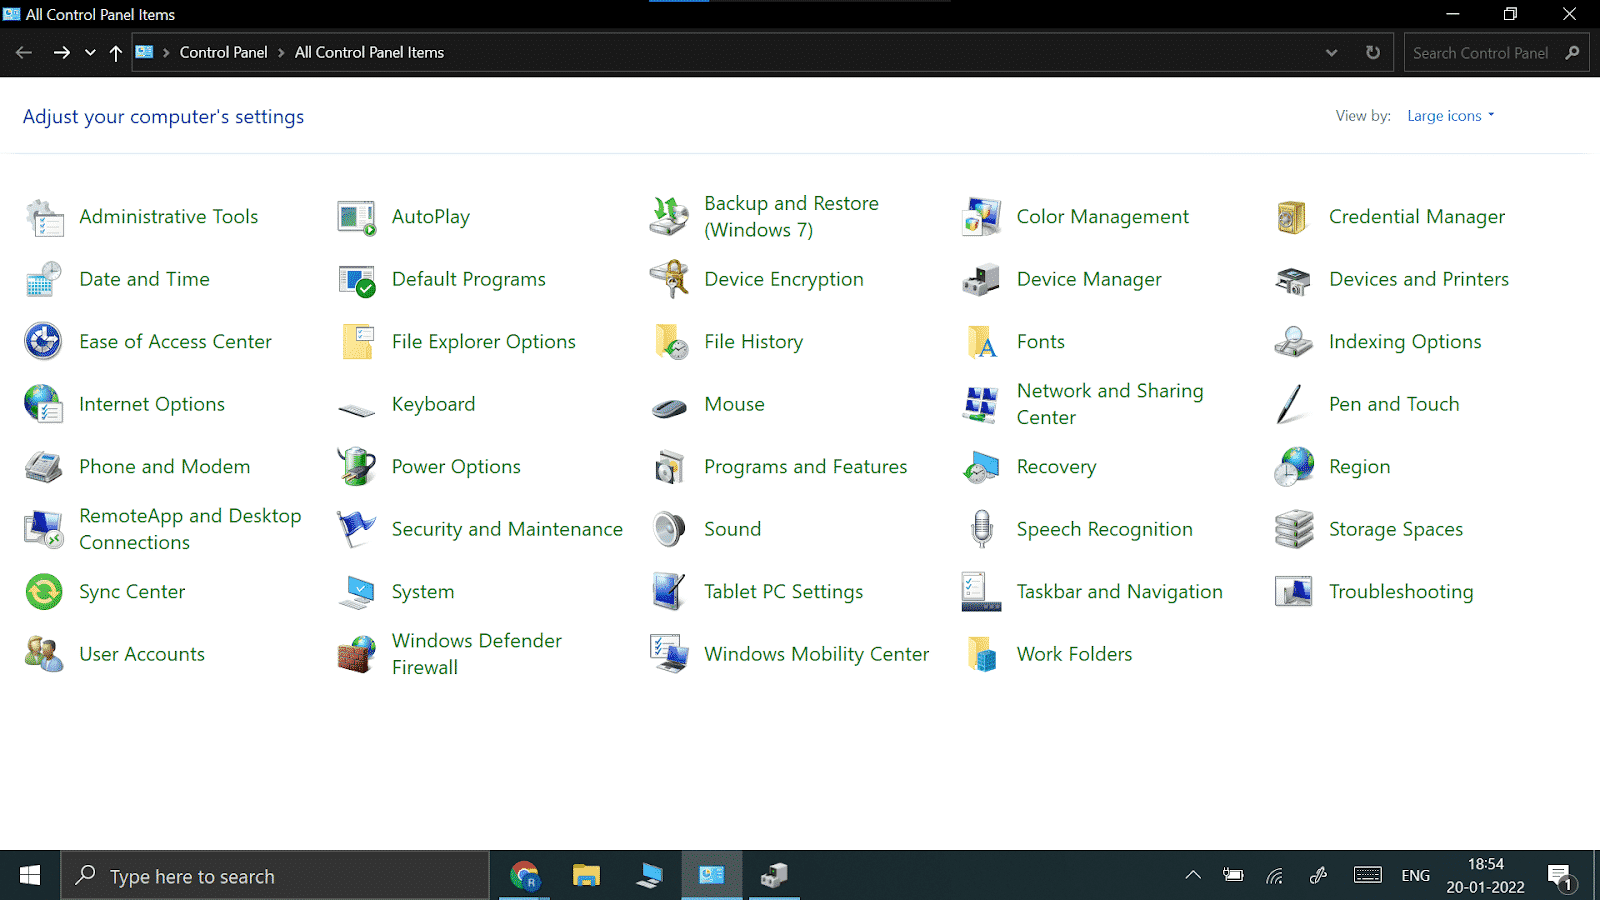Open the System link
The width and height of the screenshot is (1600, 900).
(x=423, y=592)
